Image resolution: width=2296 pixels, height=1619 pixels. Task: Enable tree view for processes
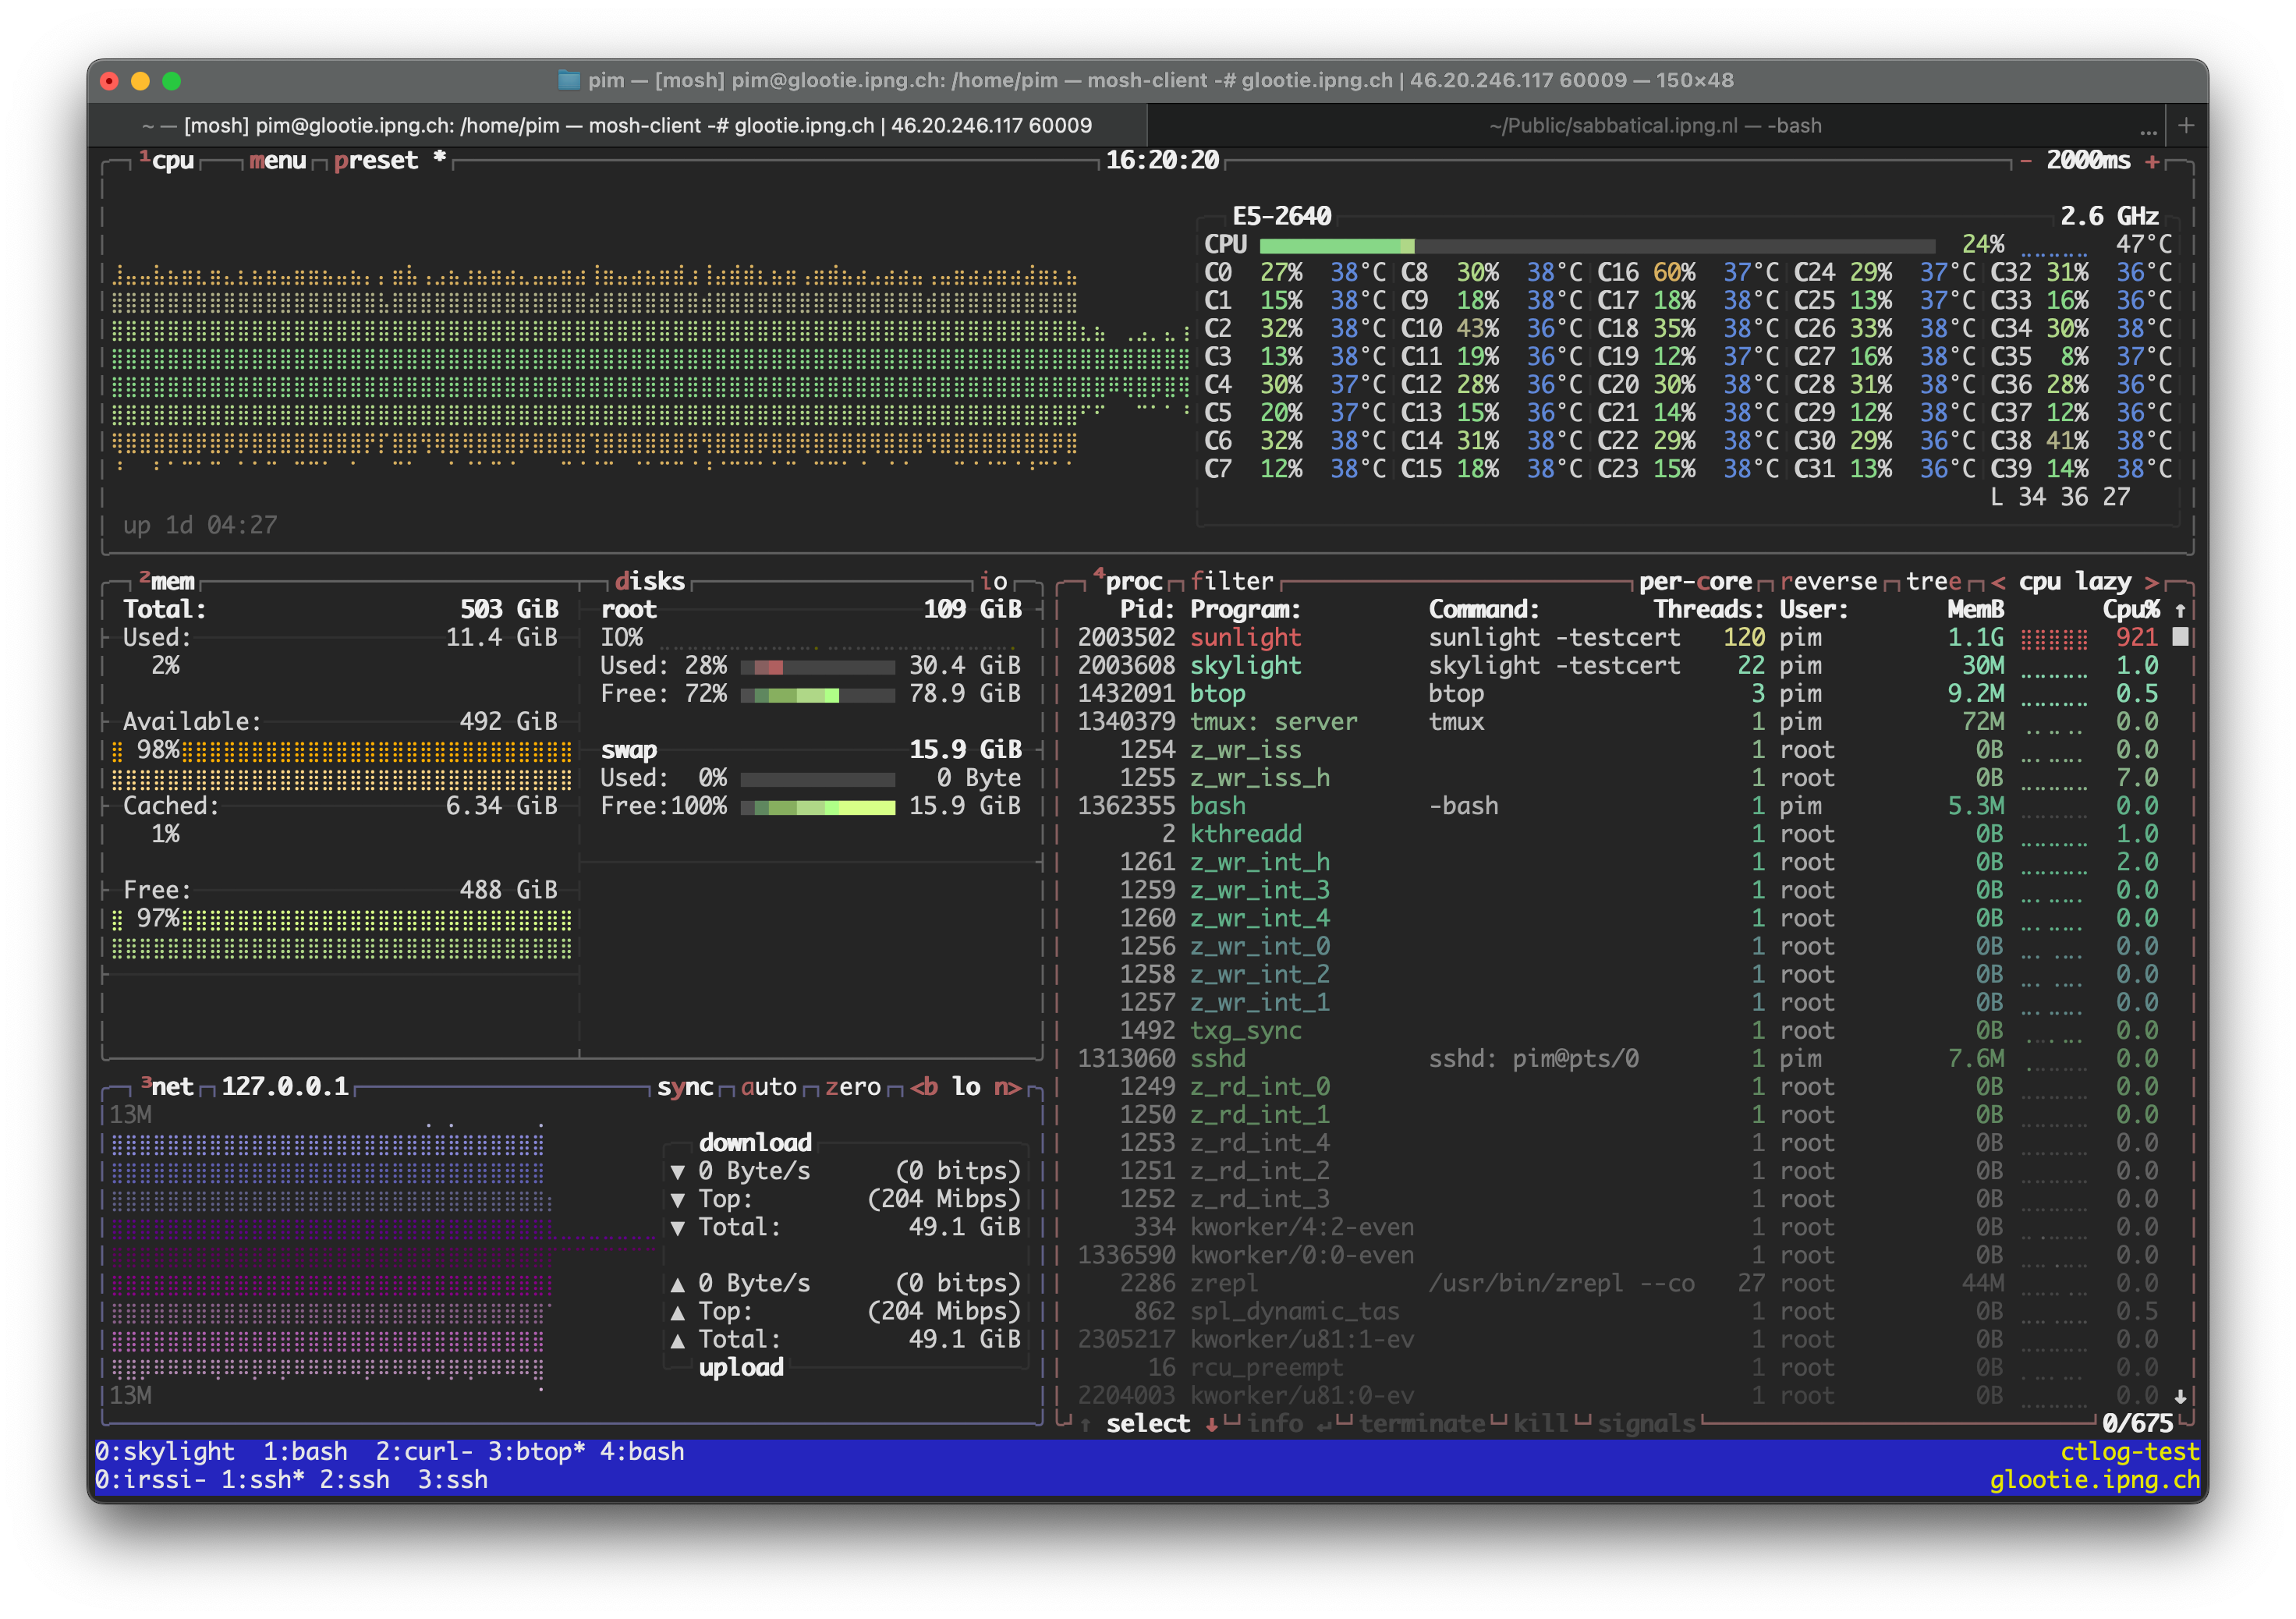click(1933, 582)
